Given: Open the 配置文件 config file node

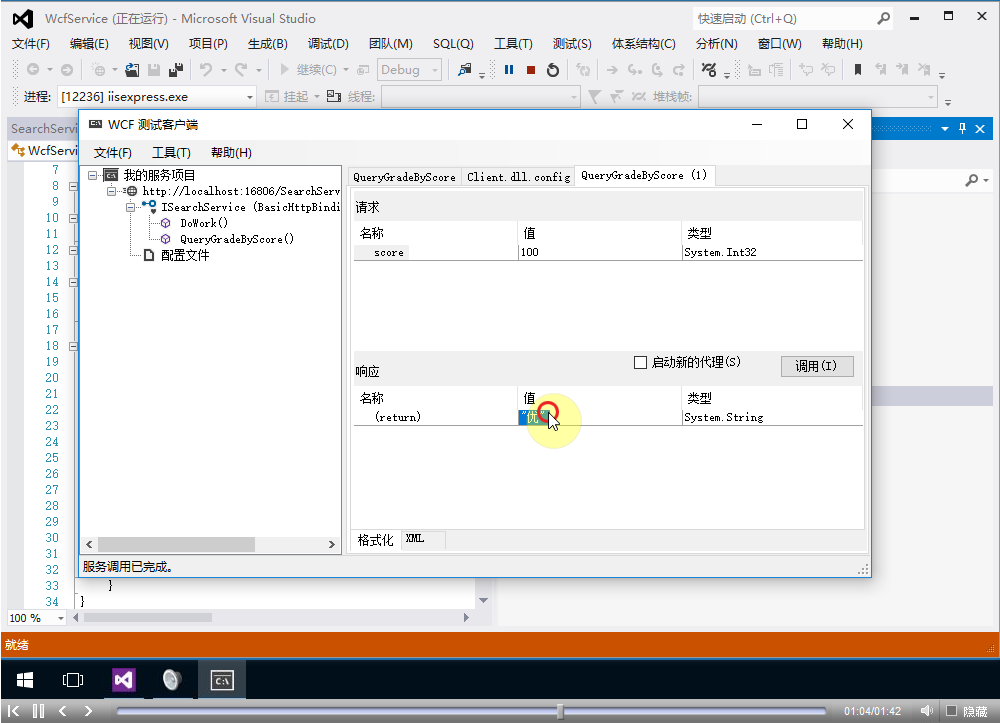Looking at the screenshot, I should (x=185, y=255).
